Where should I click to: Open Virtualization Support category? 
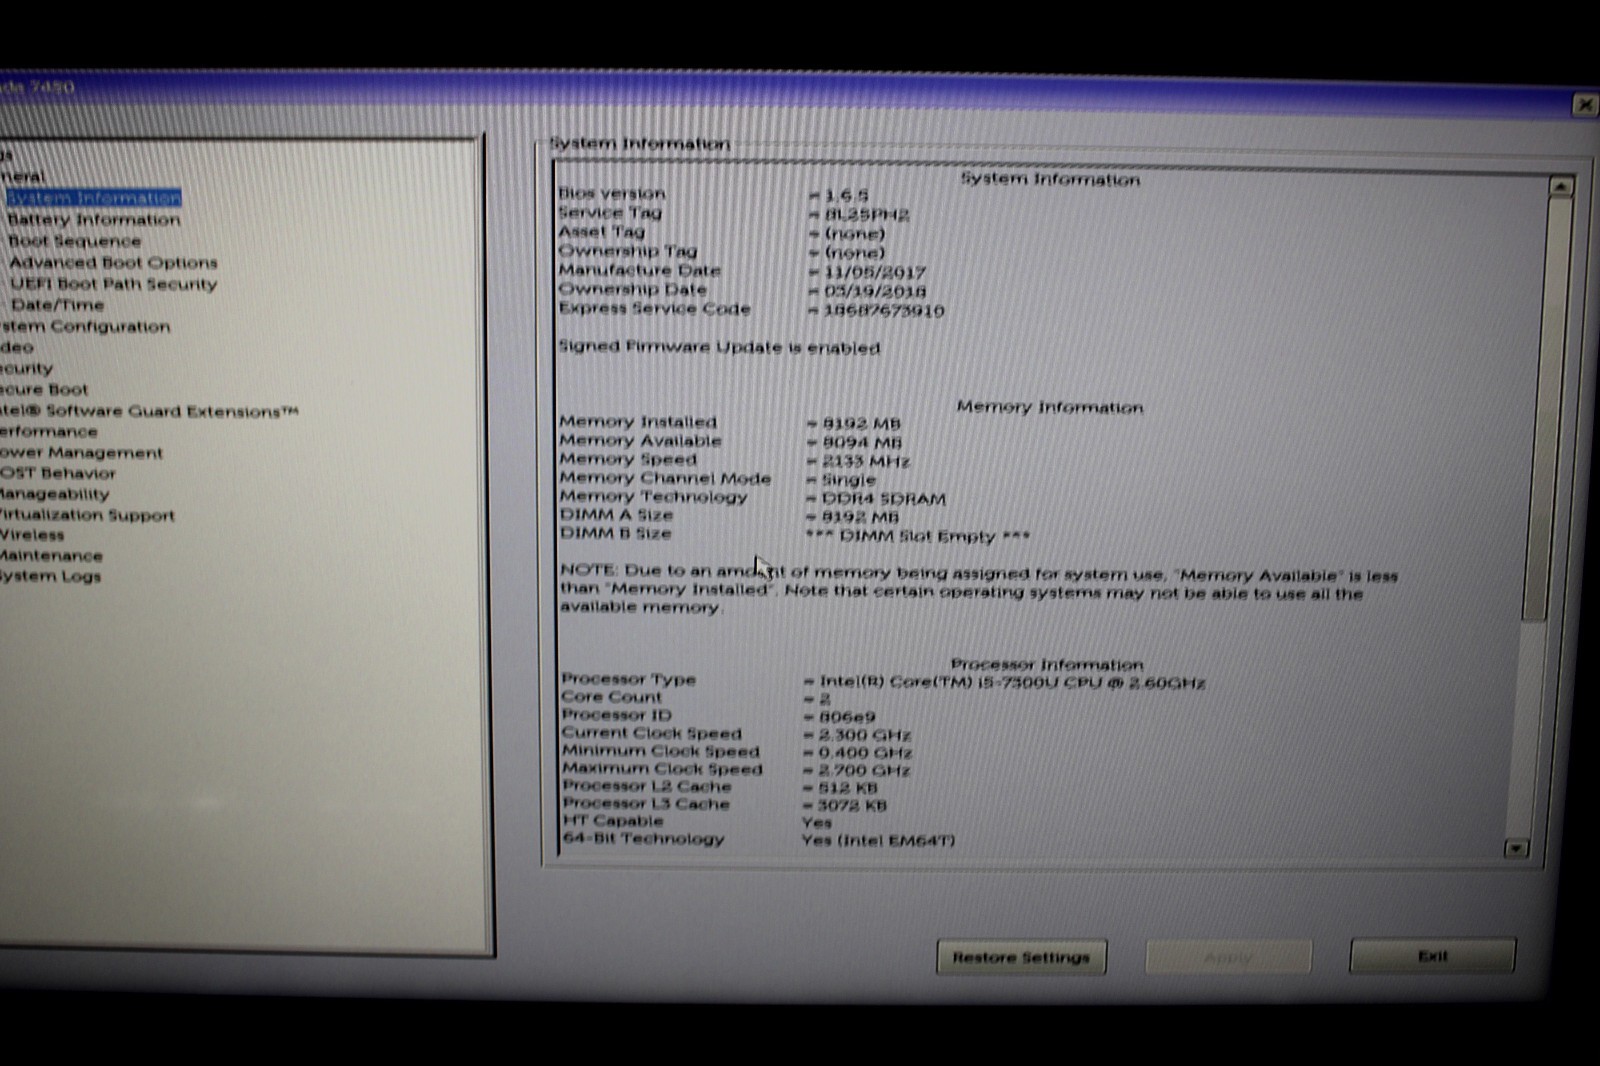tap(87, 515)
